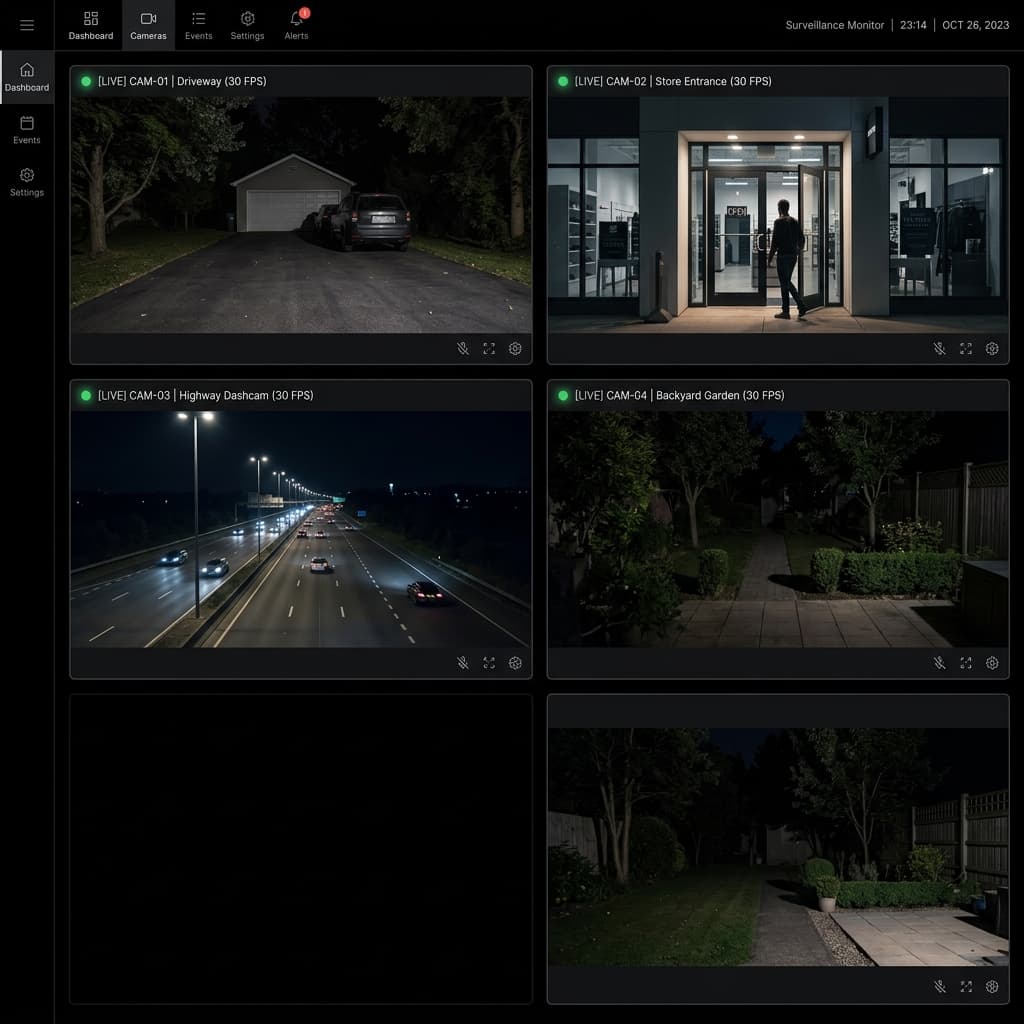Expand unlabeled bottom garden feed to fullscreen
This screenshot has height=1024, width=1024.
tap(966, 986)
